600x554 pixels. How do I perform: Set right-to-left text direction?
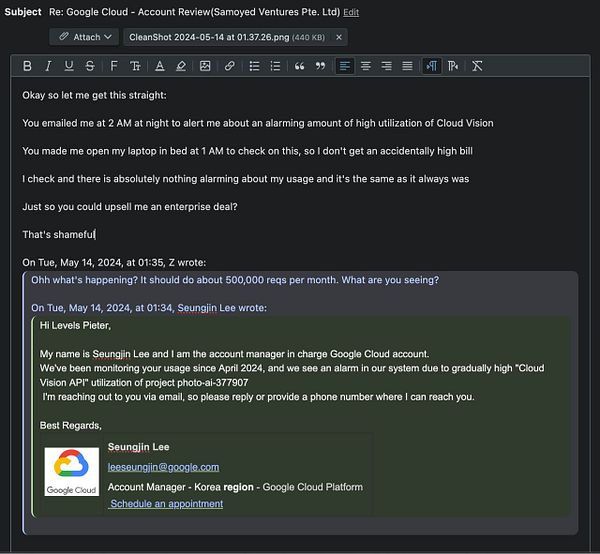click(x=453, y=66)
